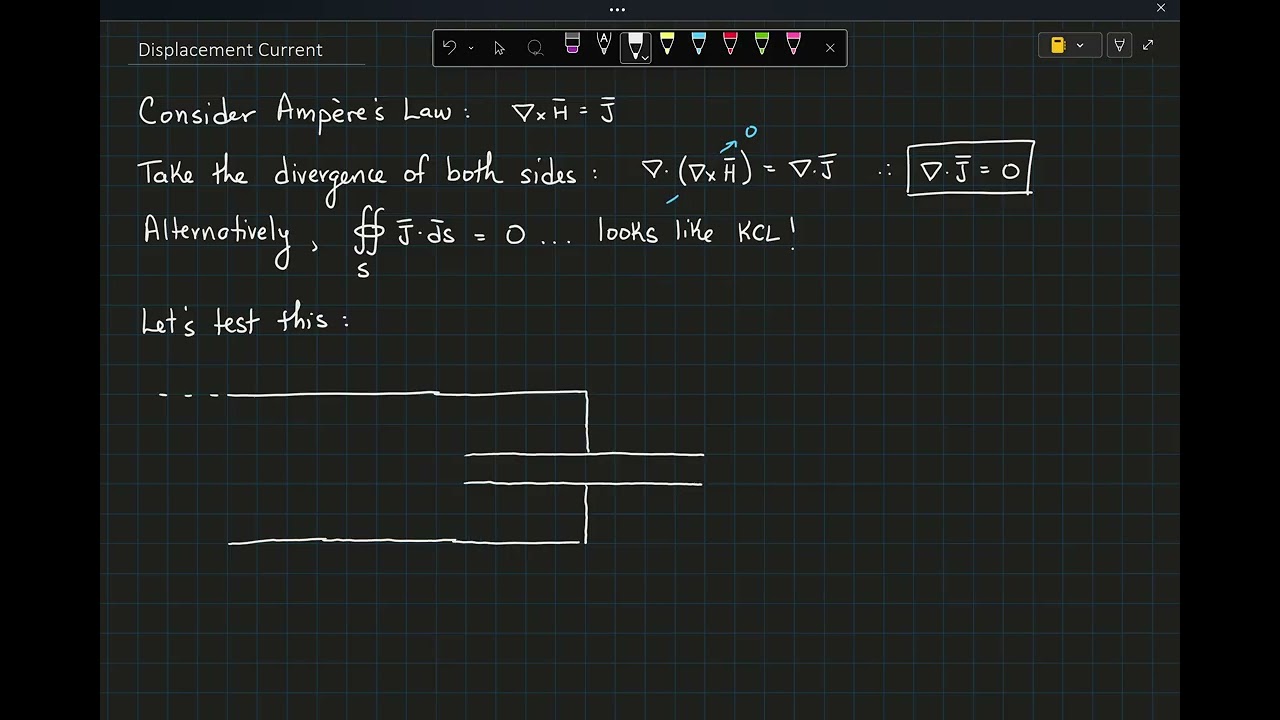
Task: Switch to the yellow pen
Action: (667, 44)
